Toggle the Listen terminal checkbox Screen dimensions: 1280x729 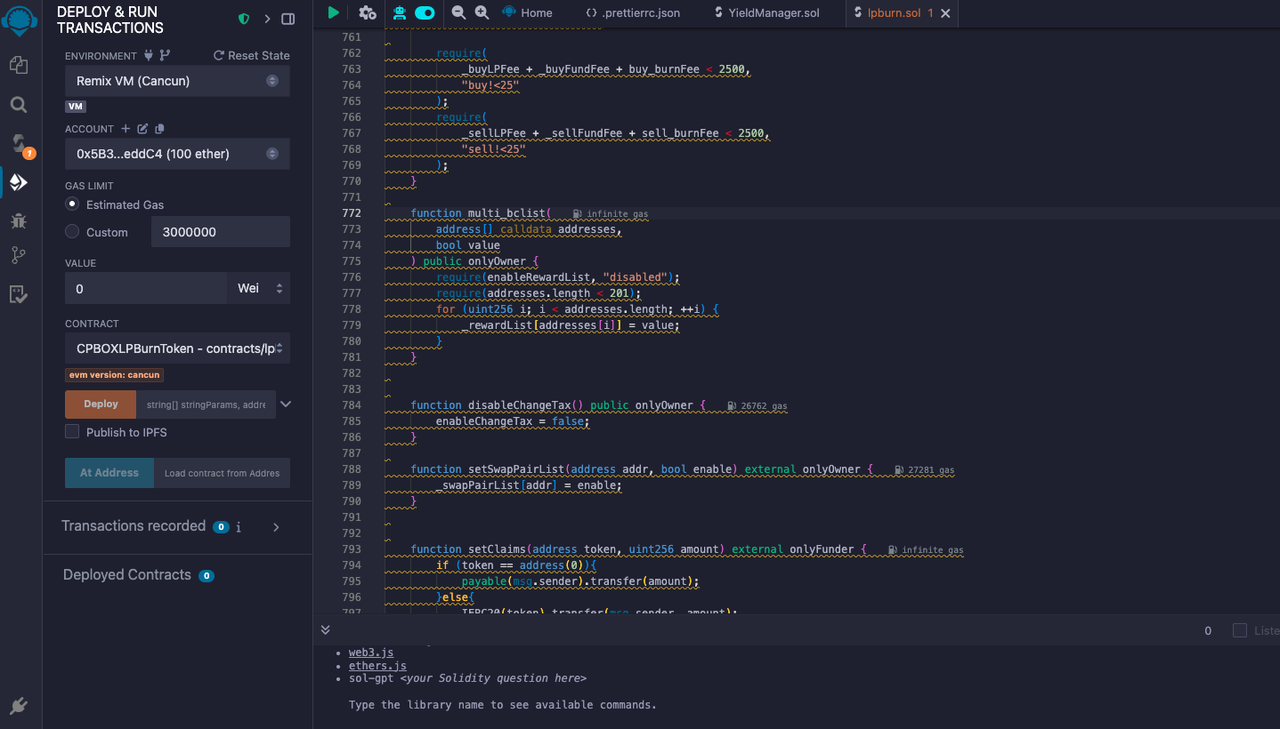(1240, 630)
